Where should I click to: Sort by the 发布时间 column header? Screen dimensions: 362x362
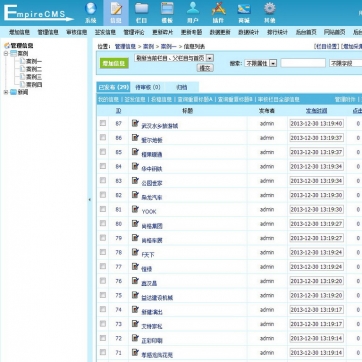click(316, 111)
